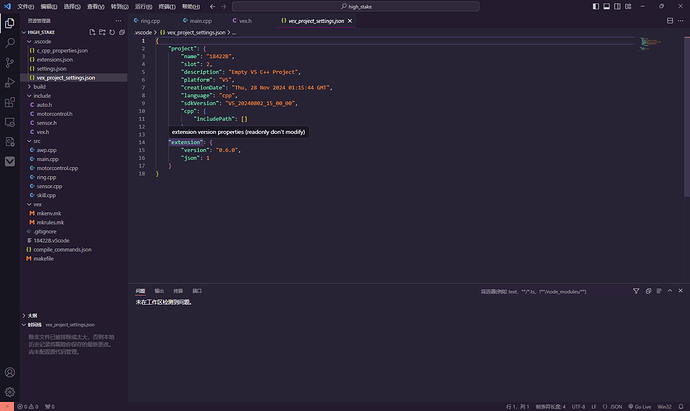Open the Run and Debug view
Image resolution: width=690 pixels, height=411 pixels.
[x=10, y=83]
